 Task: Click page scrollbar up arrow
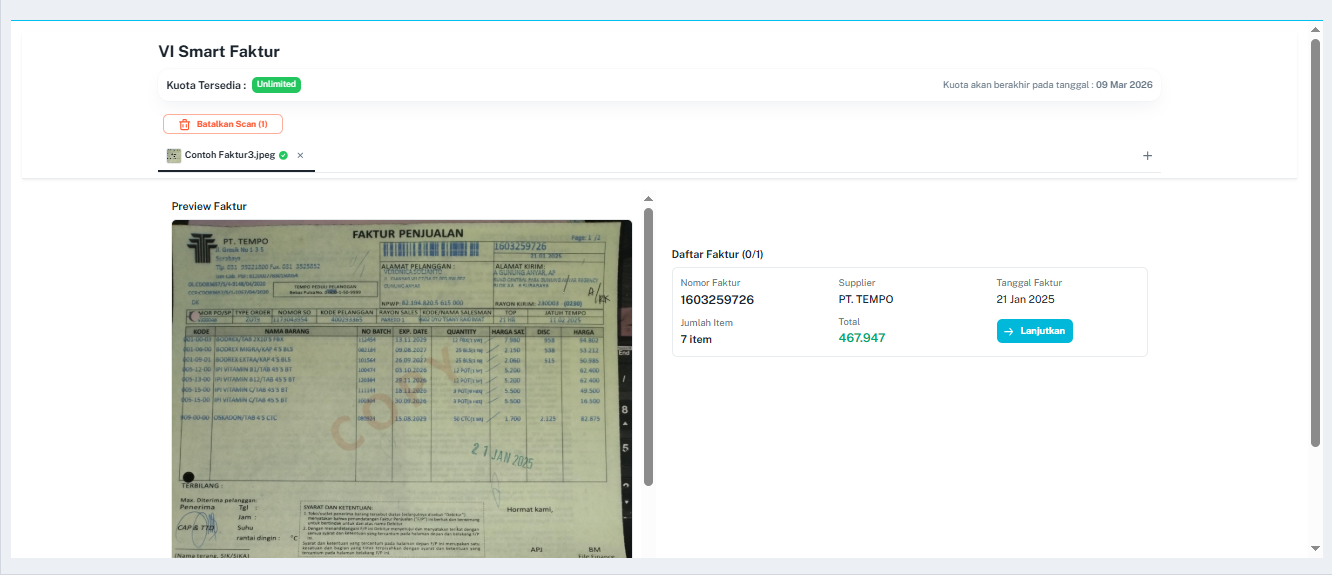[x=1315, y=30]
